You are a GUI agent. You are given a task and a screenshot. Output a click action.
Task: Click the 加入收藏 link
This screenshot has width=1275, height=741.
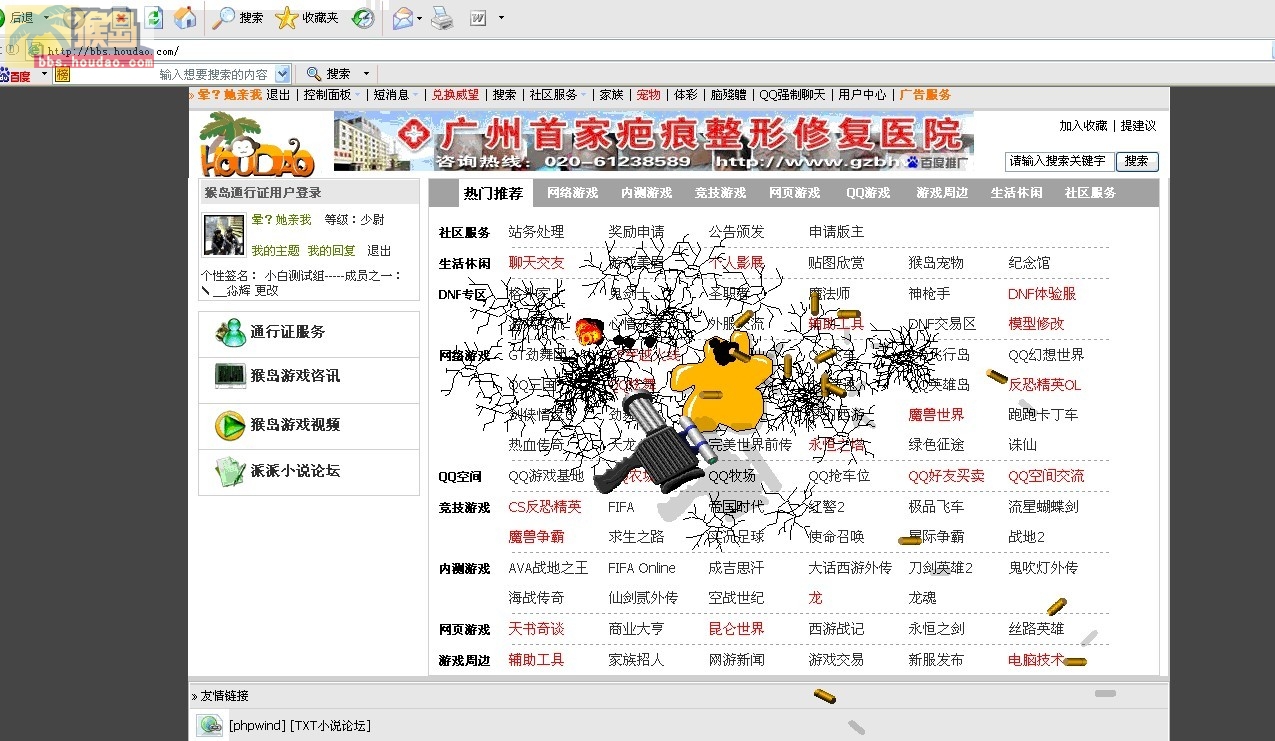pyautogui.click(x=1084, y=126)
